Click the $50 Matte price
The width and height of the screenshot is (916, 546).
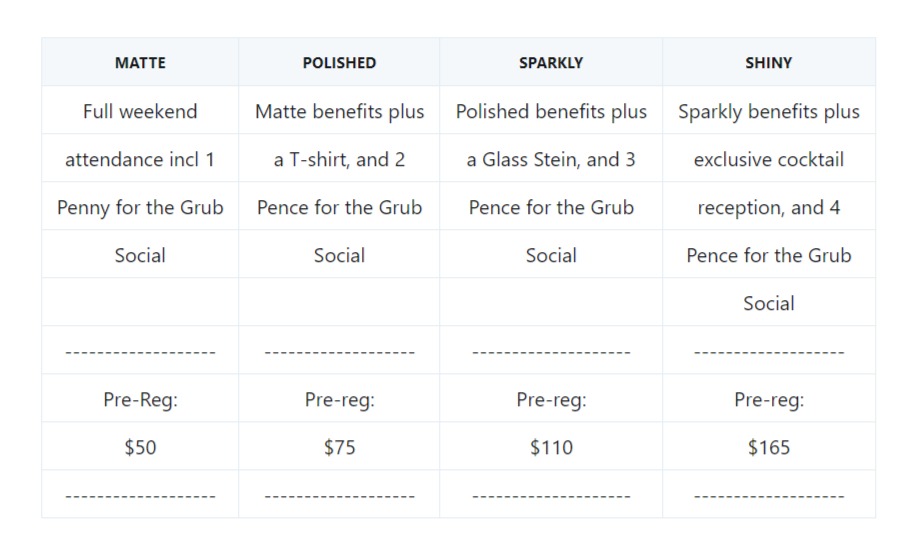point(140,447)
